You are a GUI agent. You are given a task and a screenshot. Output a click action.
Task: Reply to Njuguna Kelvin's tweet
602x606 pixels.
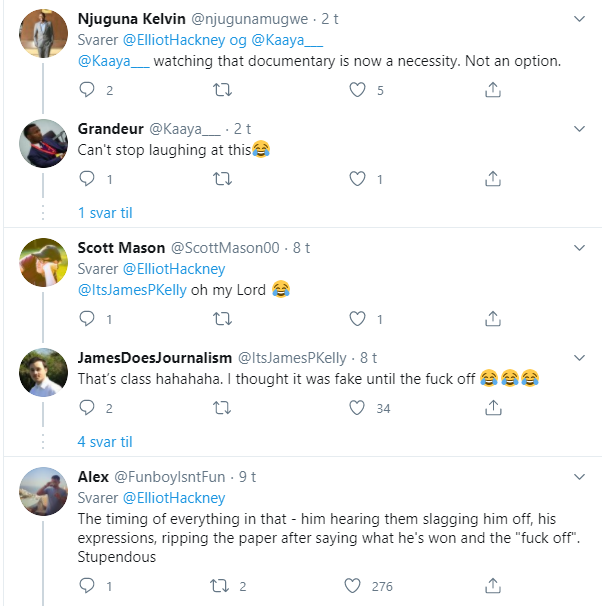coord(87,91)
